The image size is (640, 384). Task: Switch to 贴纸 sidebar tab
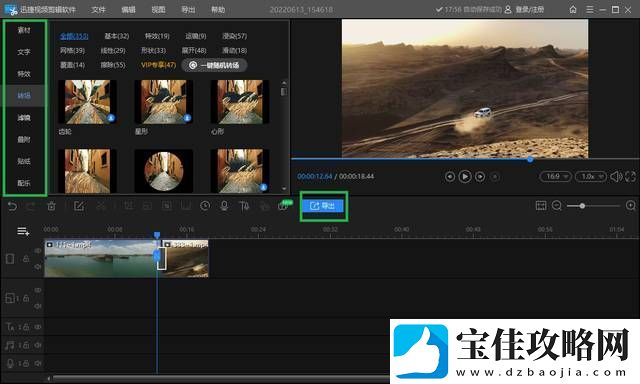click(x=24, y=161)
